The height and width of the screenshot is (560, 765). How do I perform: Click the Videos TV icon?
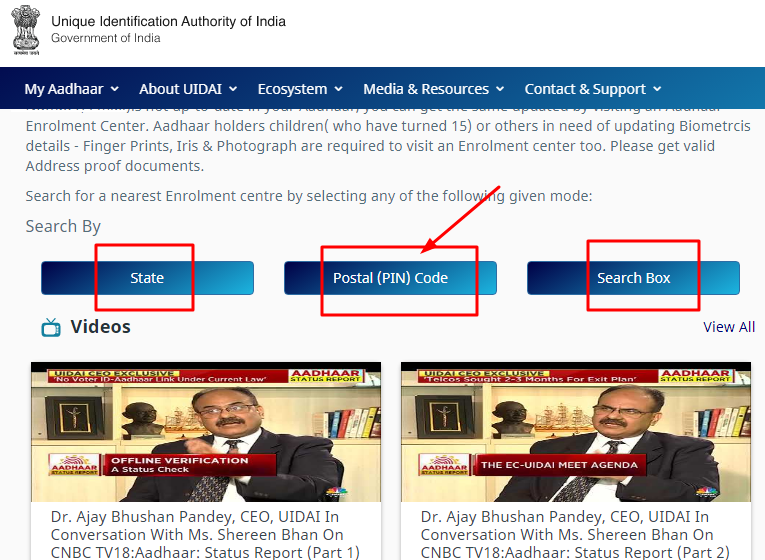pyautogui.click(x=51, y=327)
